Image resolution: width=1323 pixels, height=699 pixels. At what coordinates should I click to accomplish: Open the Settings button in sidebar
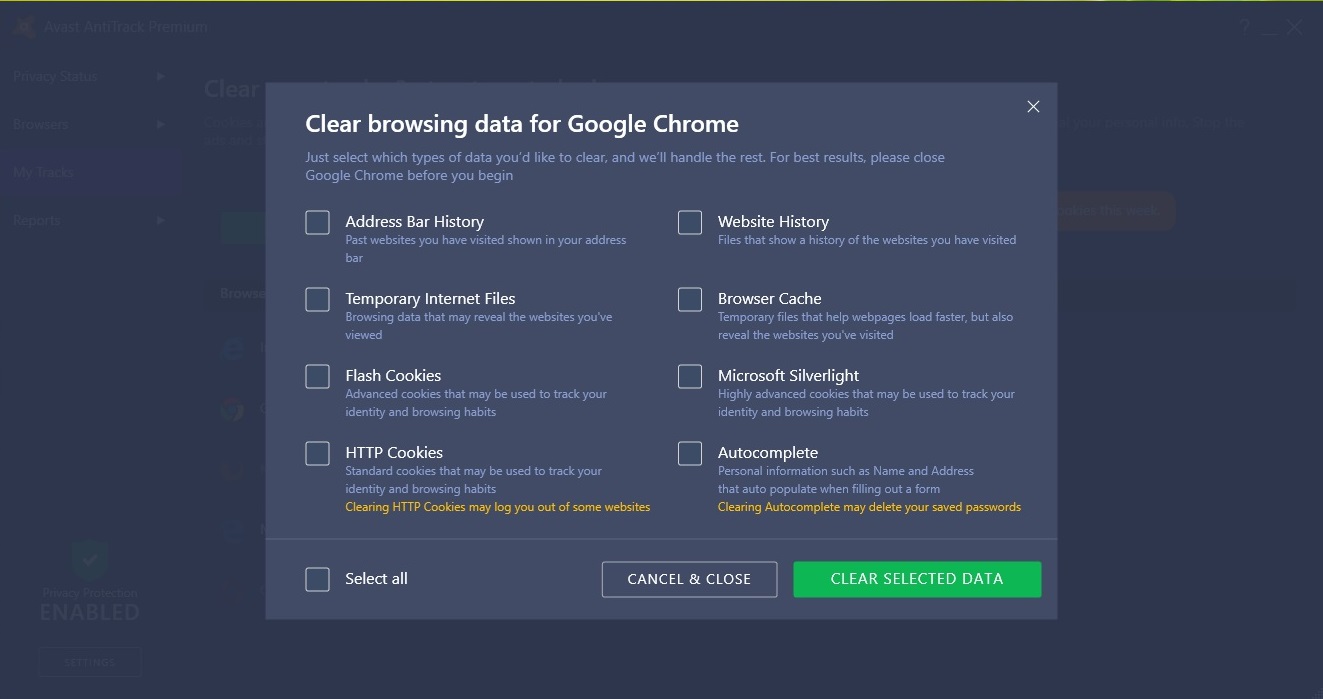(90, 662)
